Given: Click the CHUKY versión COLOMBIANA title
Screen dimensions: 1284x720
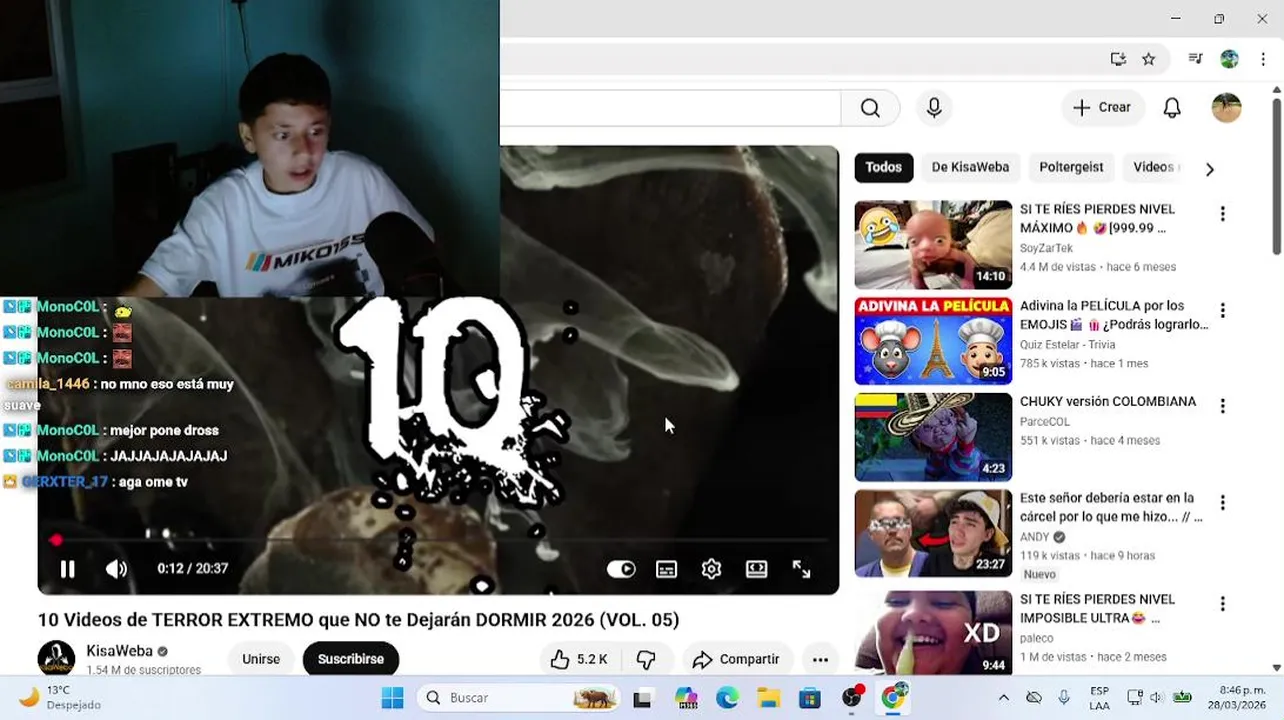Looking at the screenshot, I should pyautogui.click(x=1108, y=401).
